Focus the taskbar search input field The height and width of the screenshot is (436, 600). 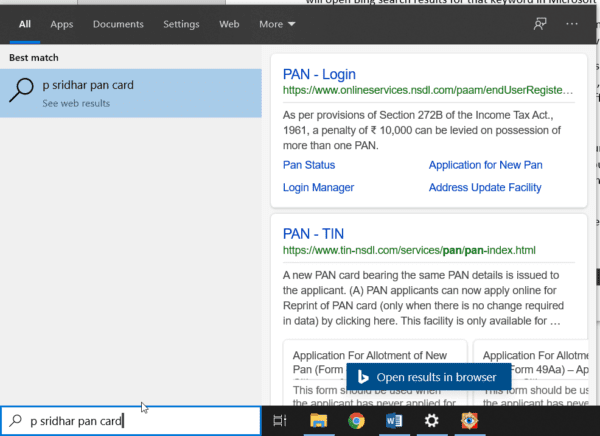tap(131, 421)
